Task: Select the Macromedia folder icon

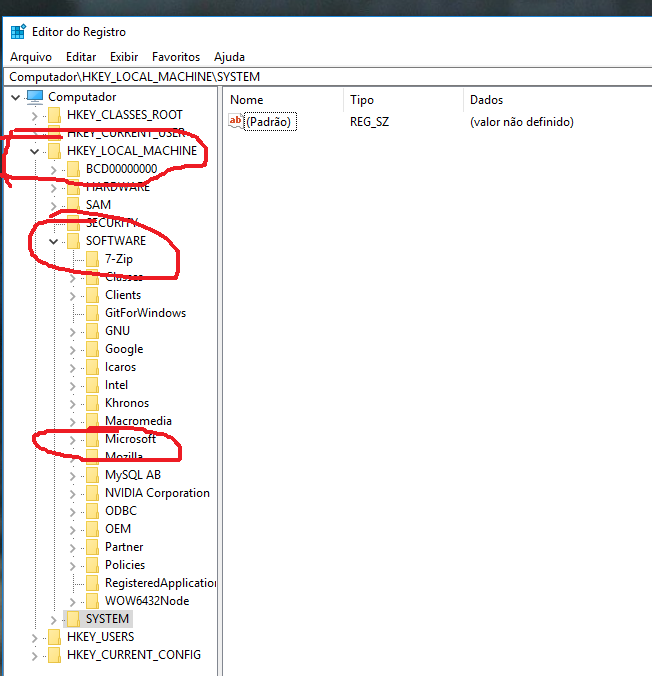Action: click(92, 421)
